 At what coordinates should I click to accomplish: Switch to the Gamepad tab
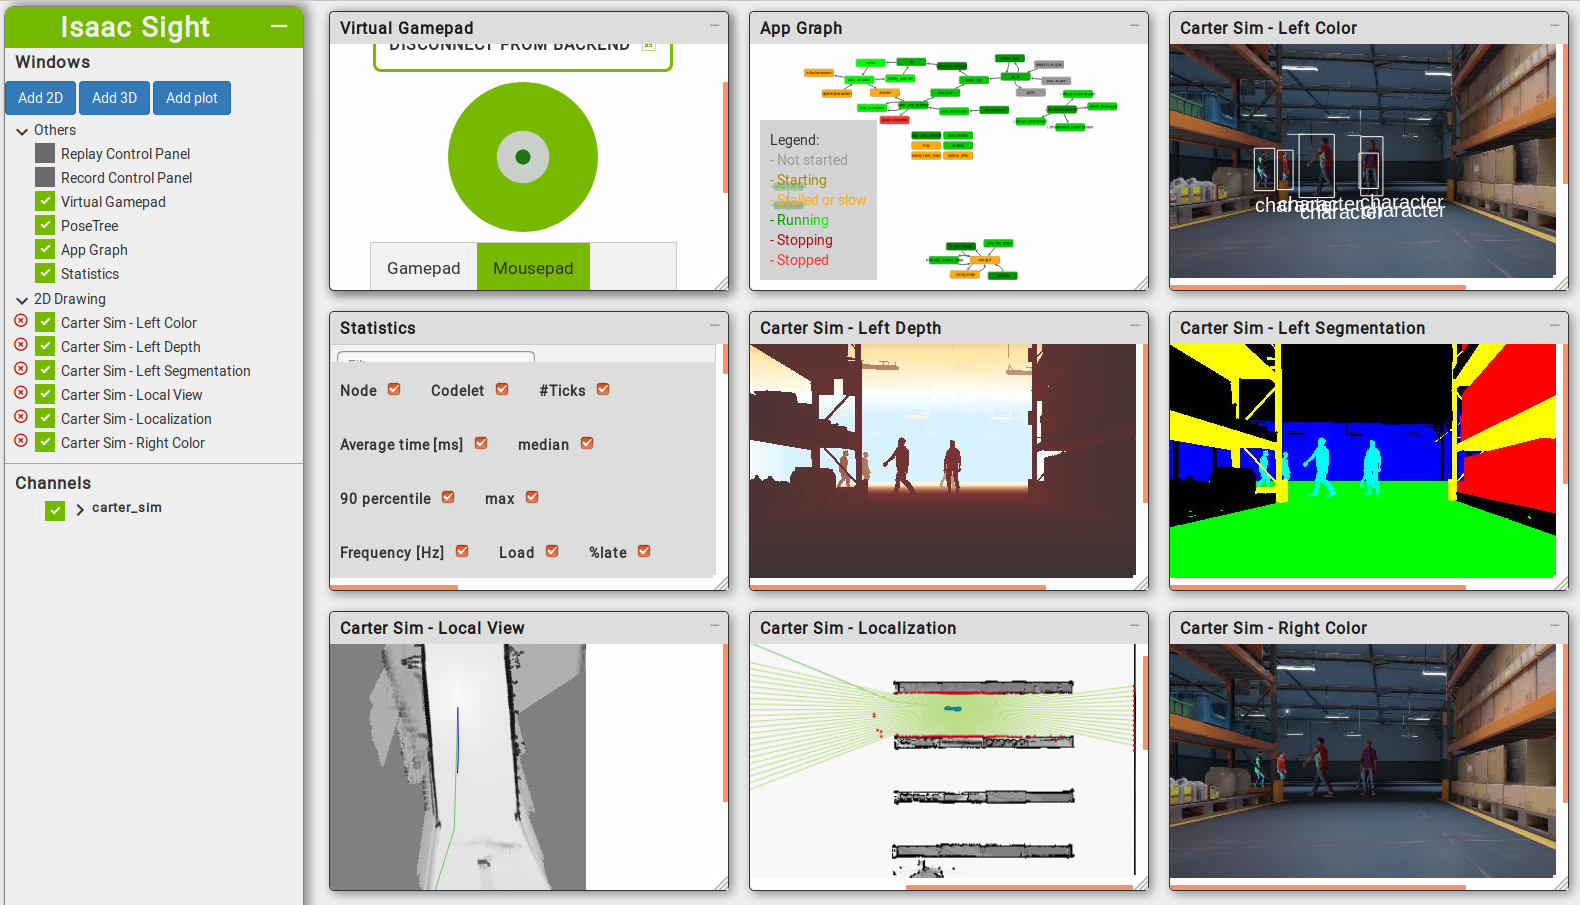pos(423,268)
